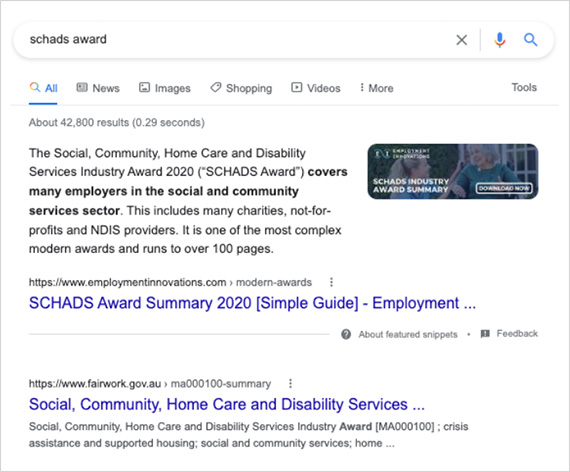This screenshot has width=570, height=472.
Task: Switch to the Shopping tab
Action: tap(241, 88)
